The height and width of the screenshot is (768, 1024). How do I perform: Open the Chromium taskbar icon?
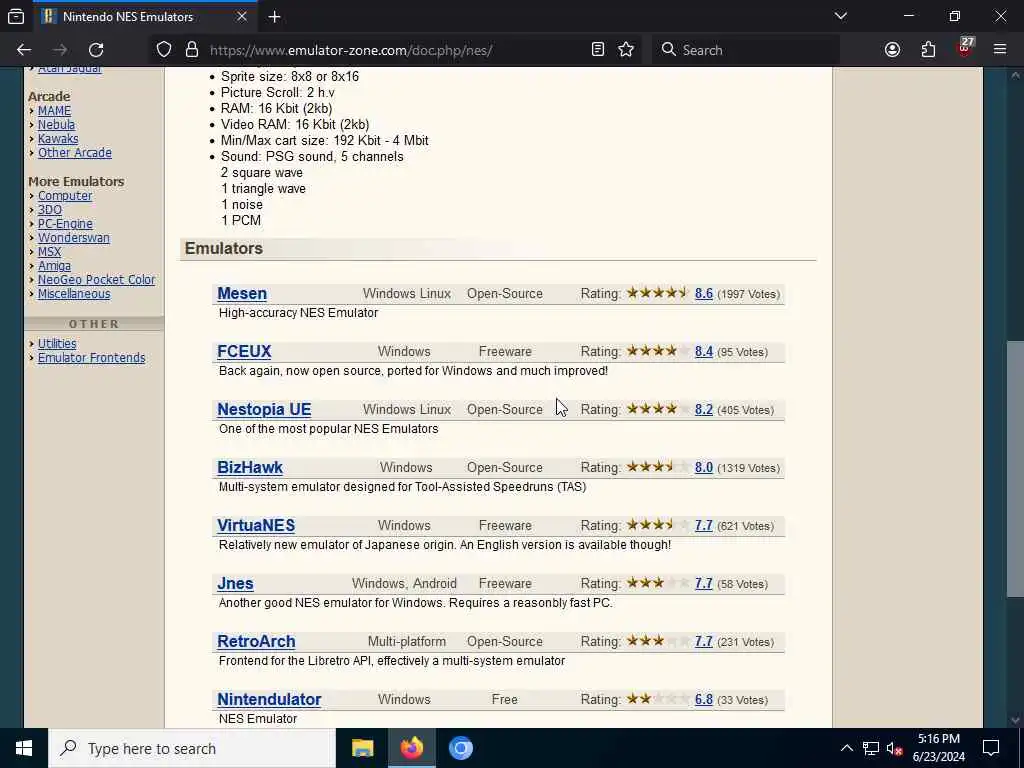click(x=460, y=748)
